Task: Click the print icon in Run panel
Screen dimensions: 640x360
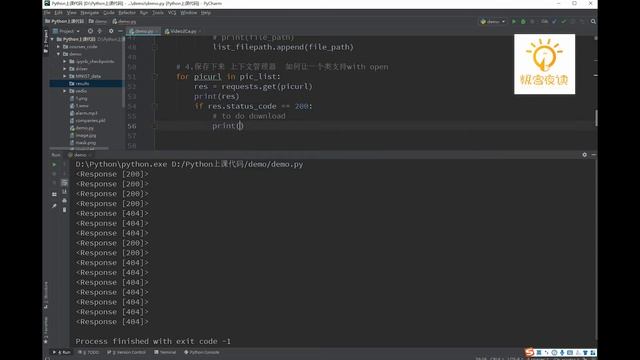Action: click(64, 200)
